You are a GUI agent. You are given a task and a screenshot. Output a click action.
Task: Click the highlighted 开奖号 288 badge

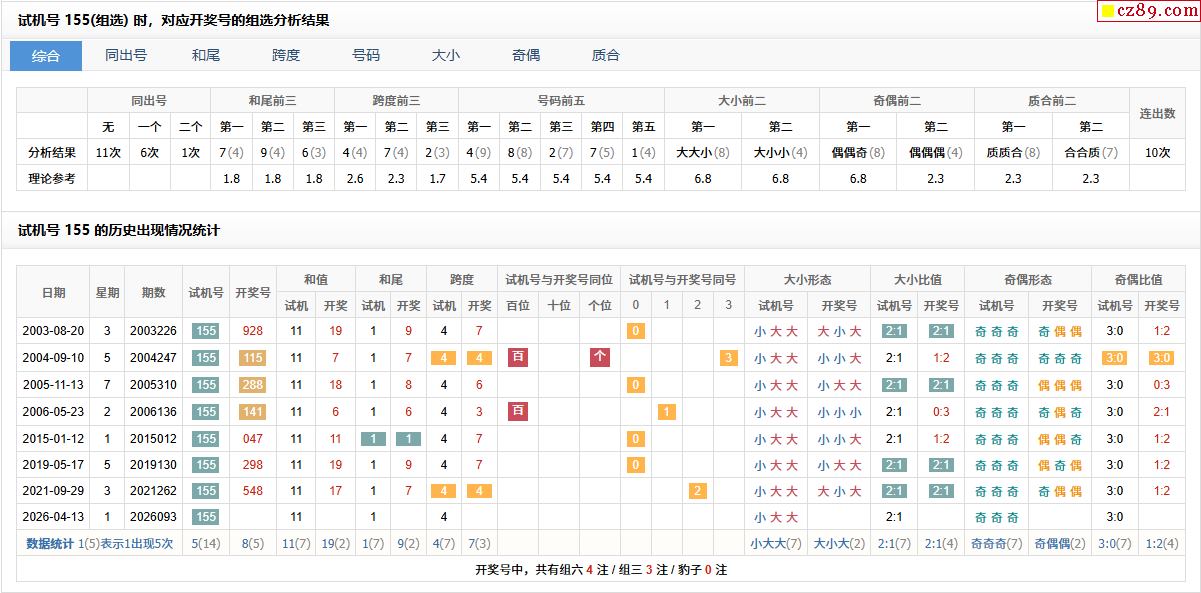[x=252, y=385]
